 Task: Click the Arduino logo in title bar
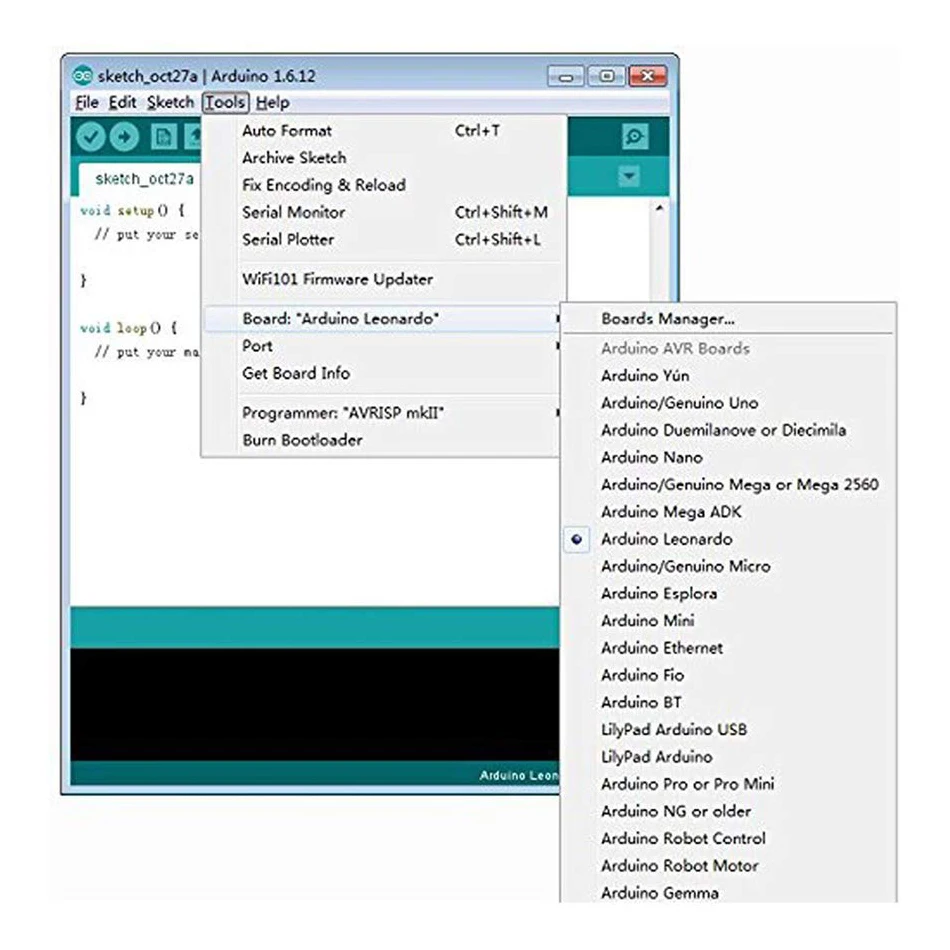tap(82, 76)
